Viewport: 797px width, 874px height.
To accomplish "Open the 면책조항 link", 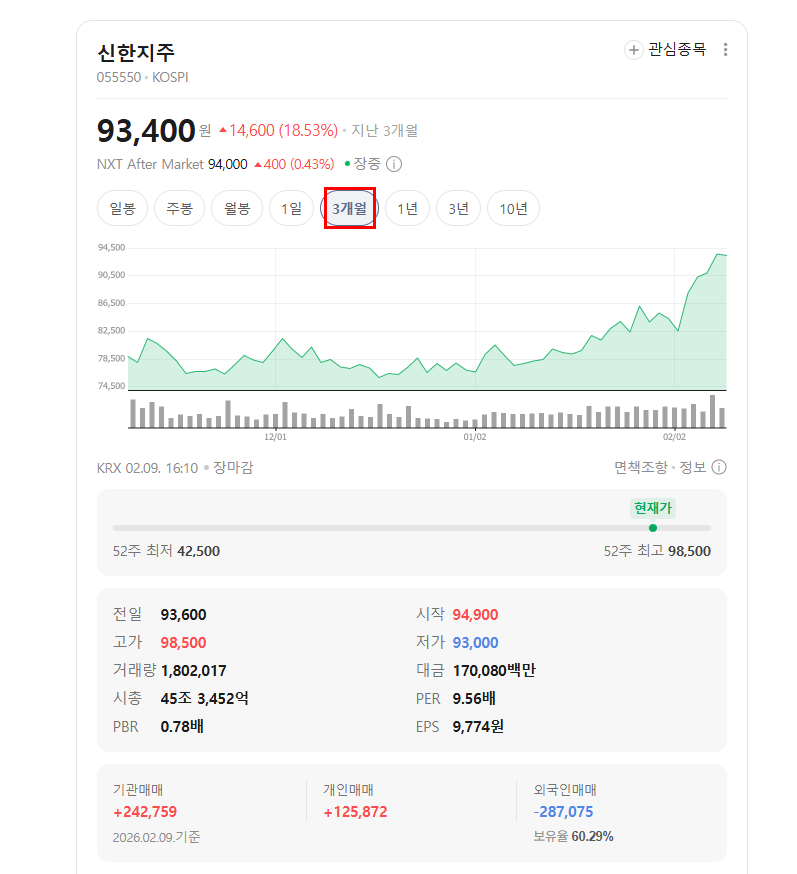I will point(640,467).
